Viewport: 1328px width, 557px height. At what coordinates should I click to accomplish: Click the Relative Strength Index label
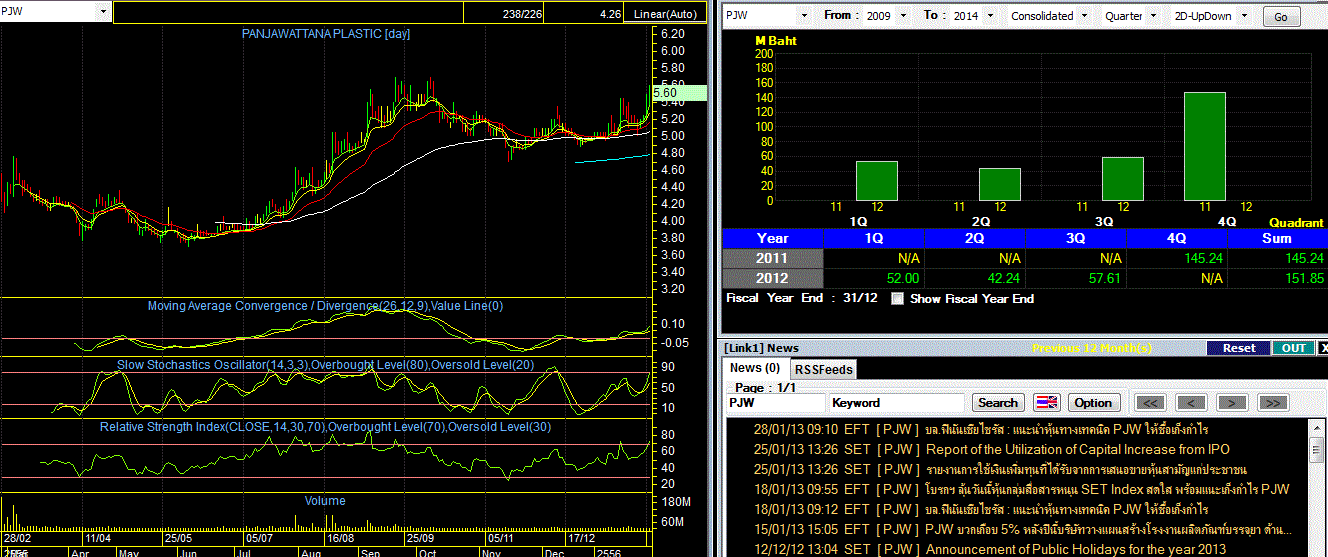pos(325,427)
